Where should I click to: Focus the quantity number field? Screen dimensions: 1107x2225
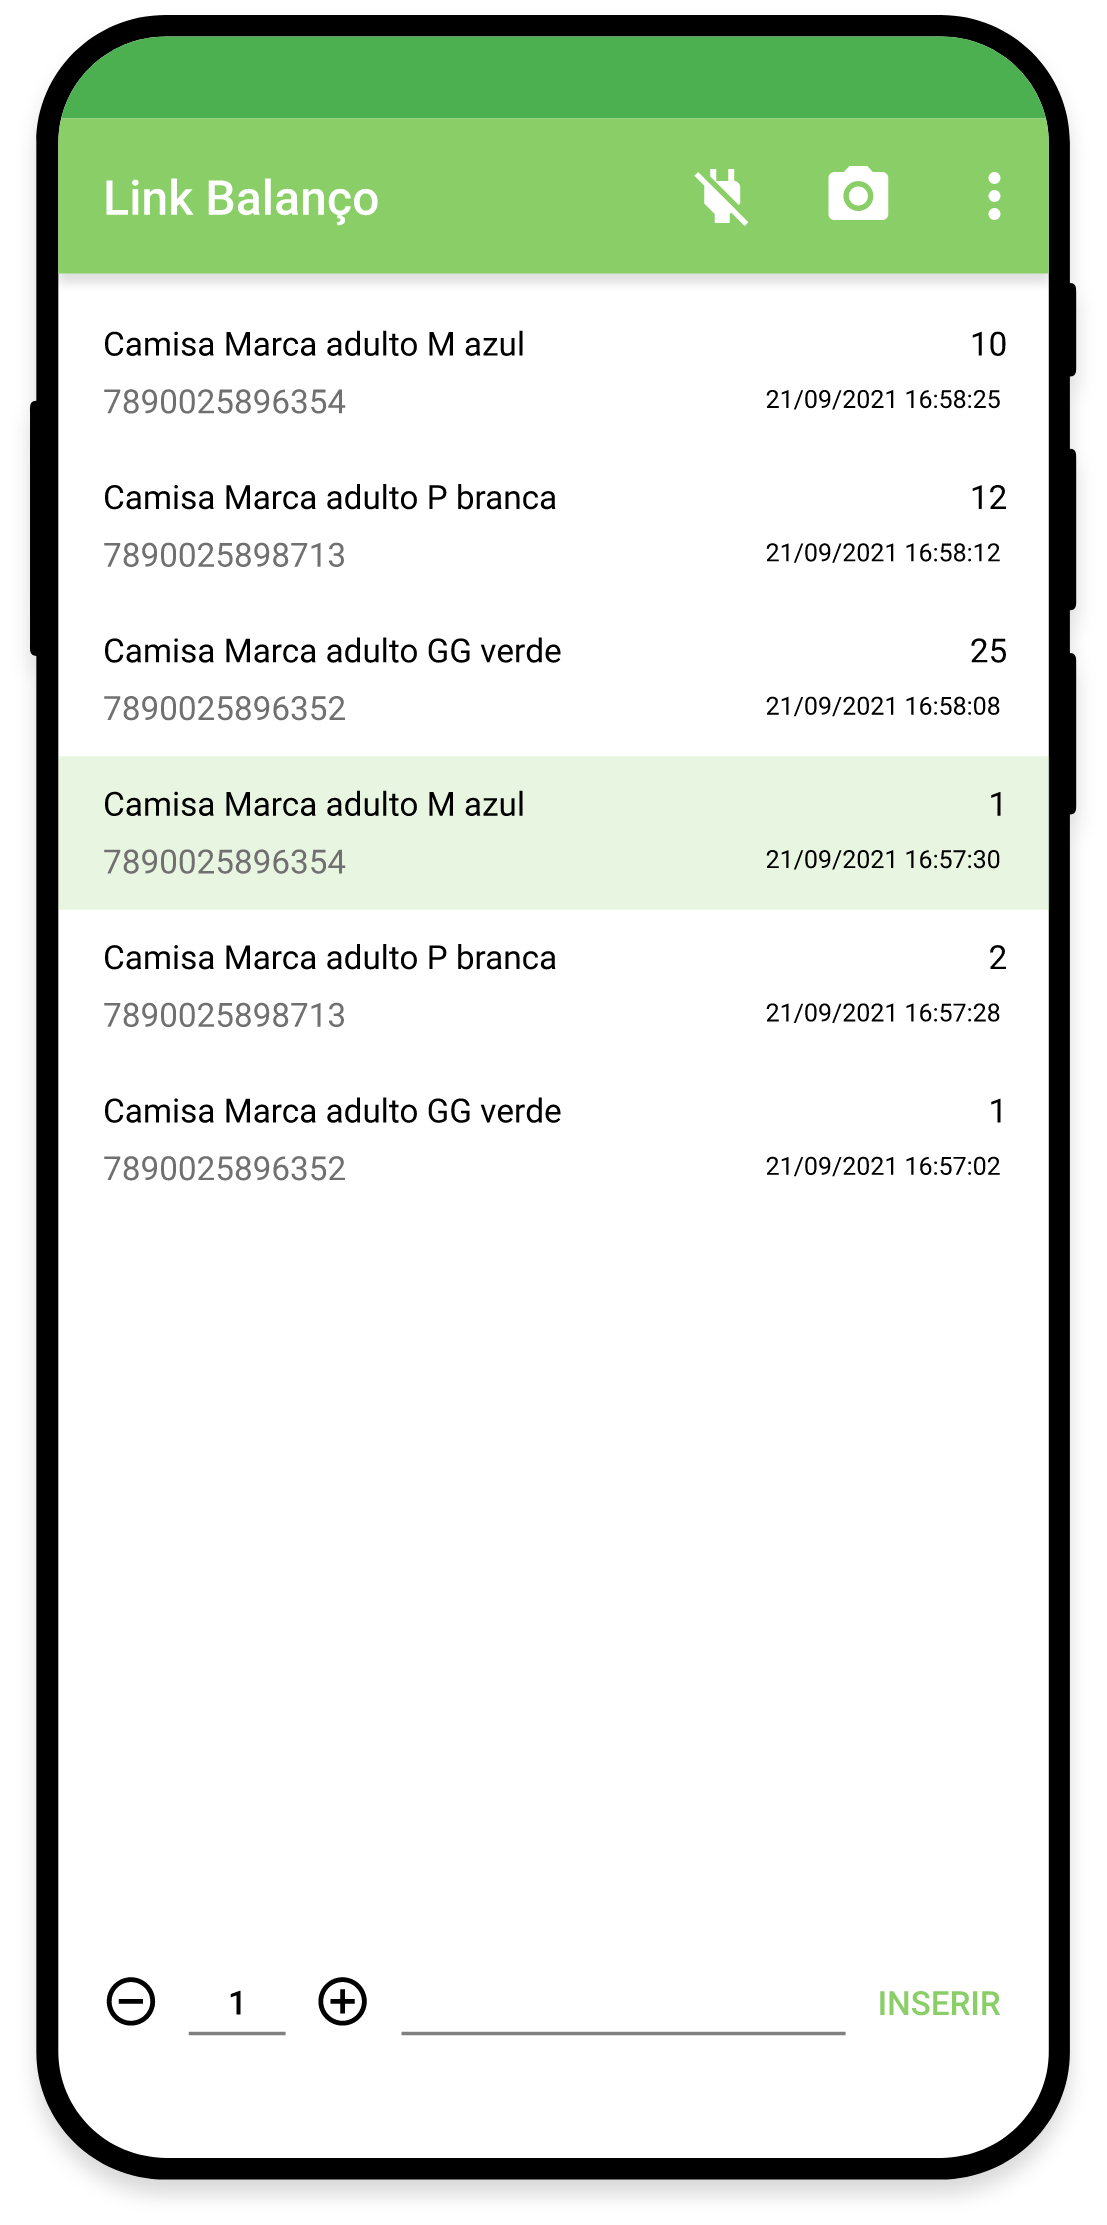(x=237, y=2003)
